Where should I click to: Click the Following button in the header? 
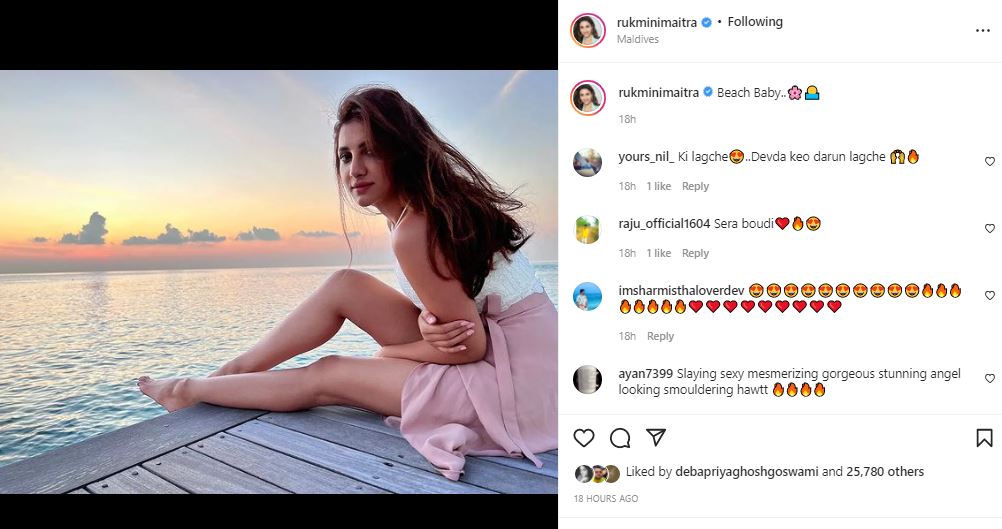755,22
